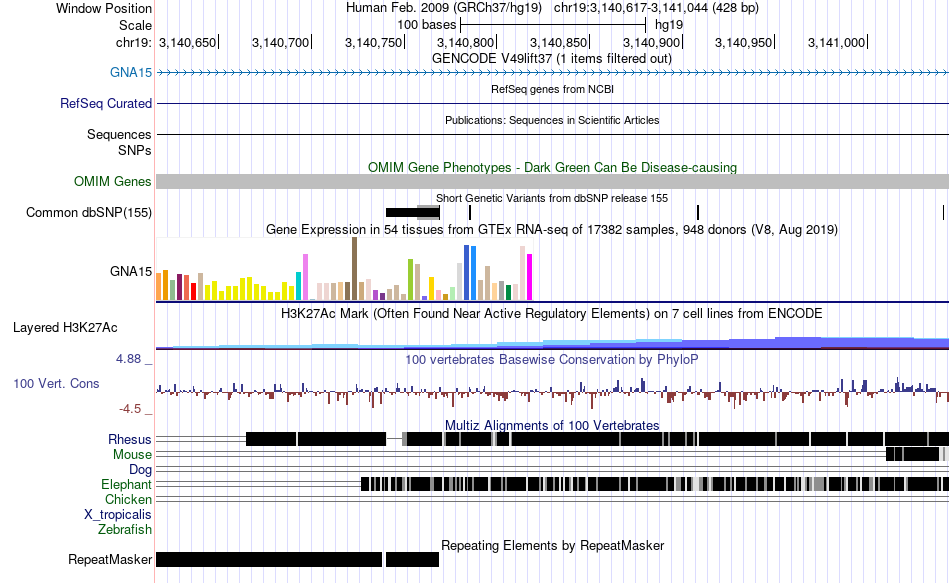Image resolution: width=950 pixels, height=583 pixels.
Task: Click 'Human Feb. 2009 (GRCh37/hg19)' assembly text
Action: [x=446, y=8]
